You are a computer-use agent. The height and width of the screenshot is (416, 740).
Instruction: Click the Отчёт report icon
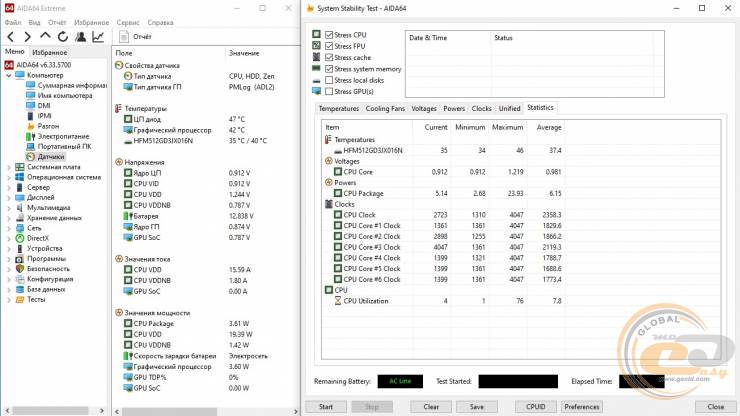(x=124, y=37)
